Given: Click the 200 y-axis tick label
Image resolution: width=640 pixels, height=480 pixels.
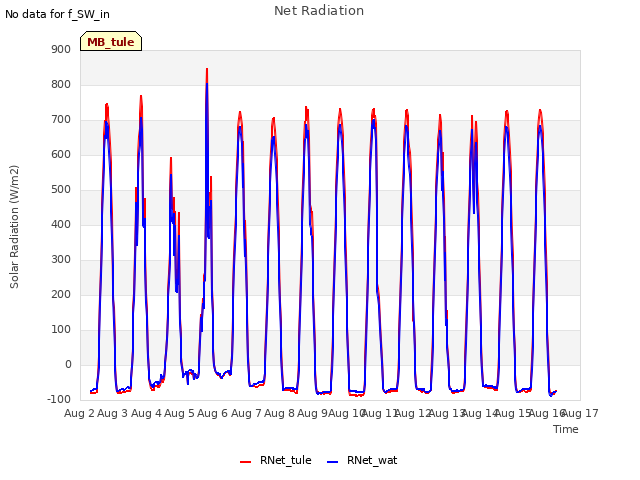Looking at the screenshot, I should coord(61,294).
